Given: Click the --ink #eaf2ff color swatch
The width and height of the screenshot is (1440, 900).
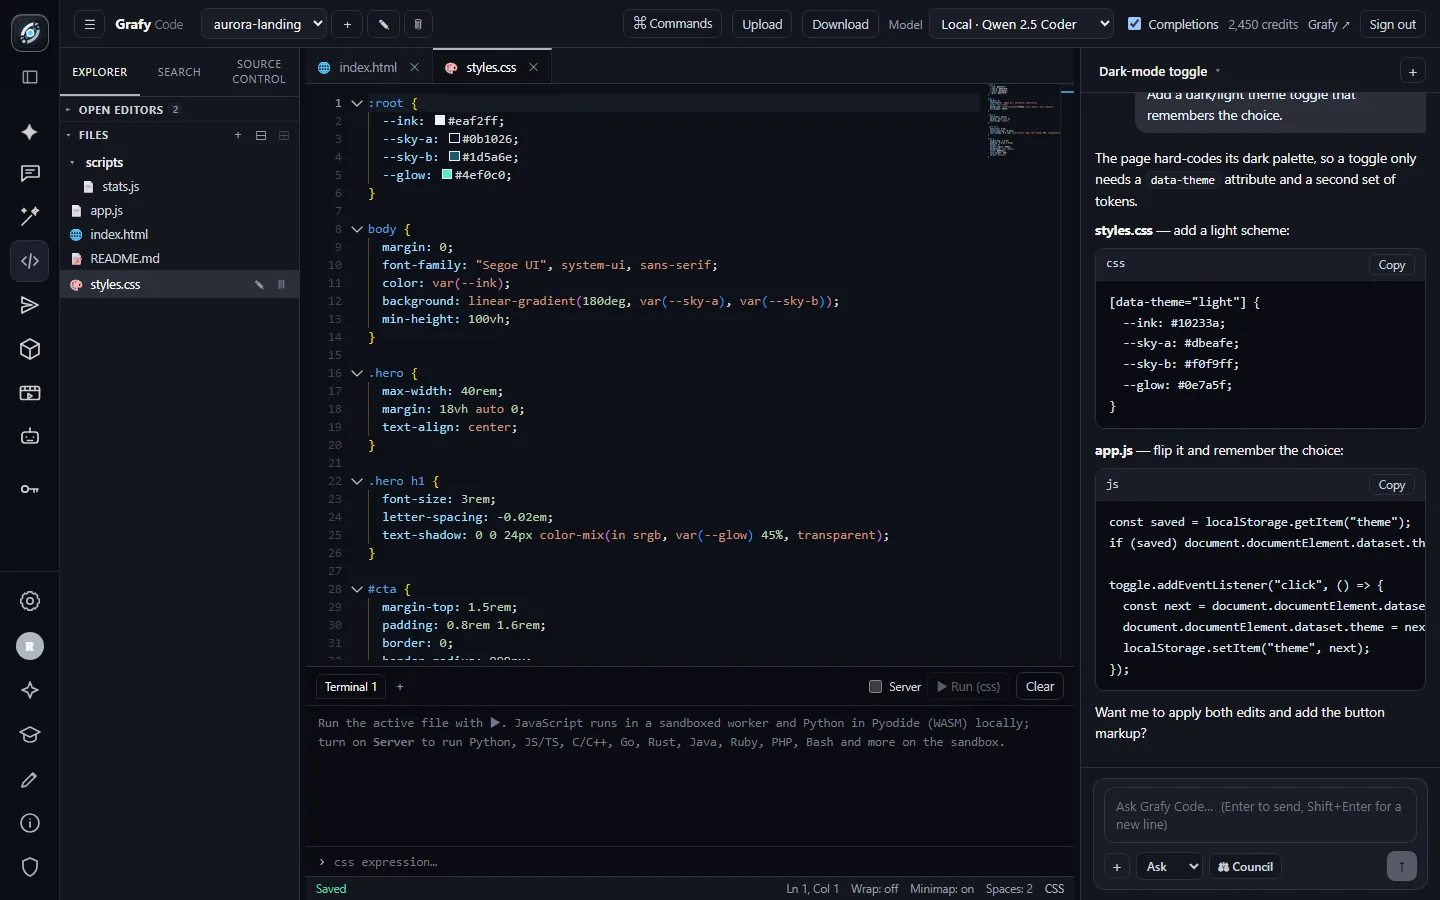Looking at the screenshot, I should 440,121.
